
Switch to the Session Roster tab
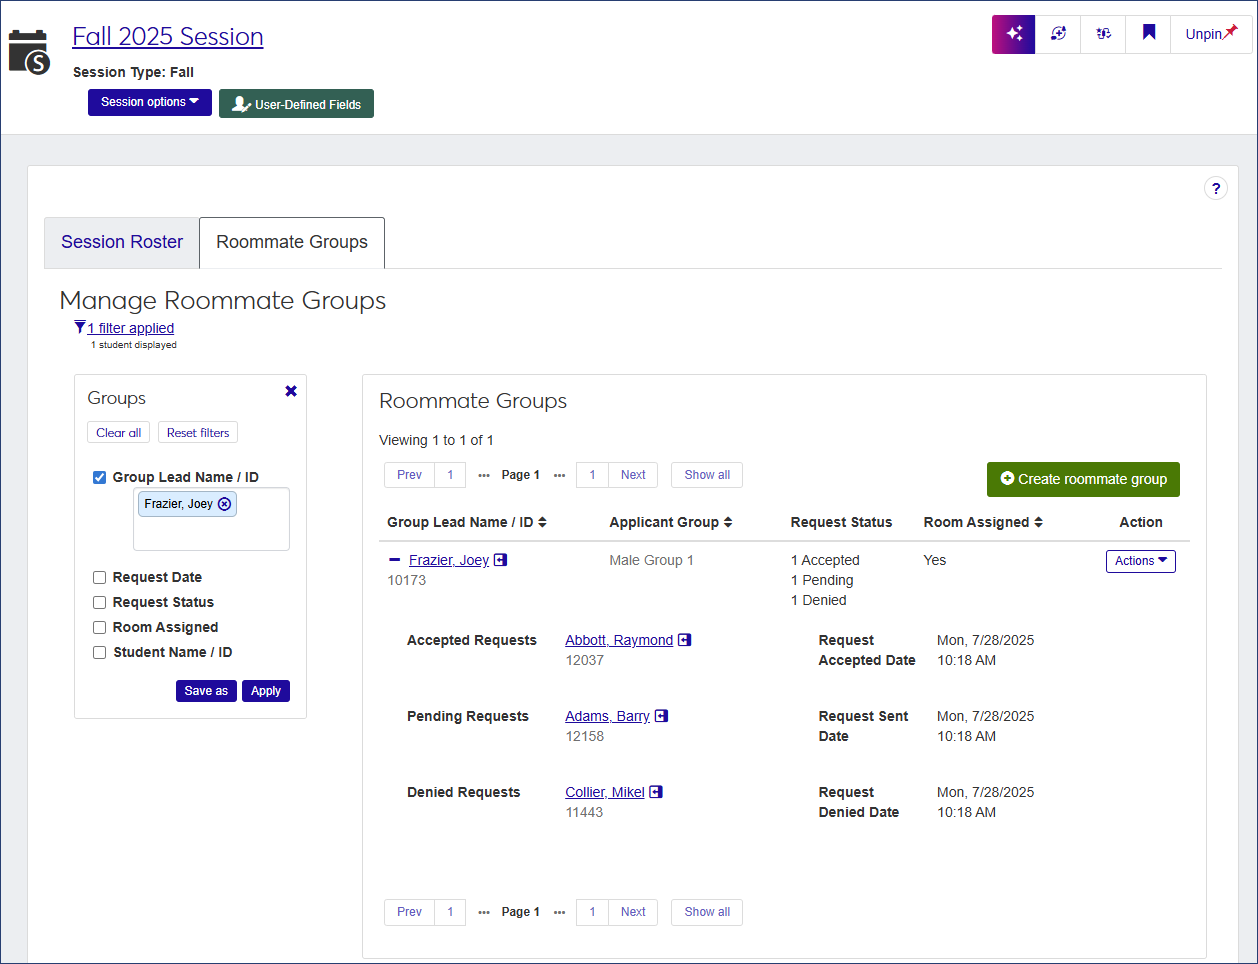point(121,242)
